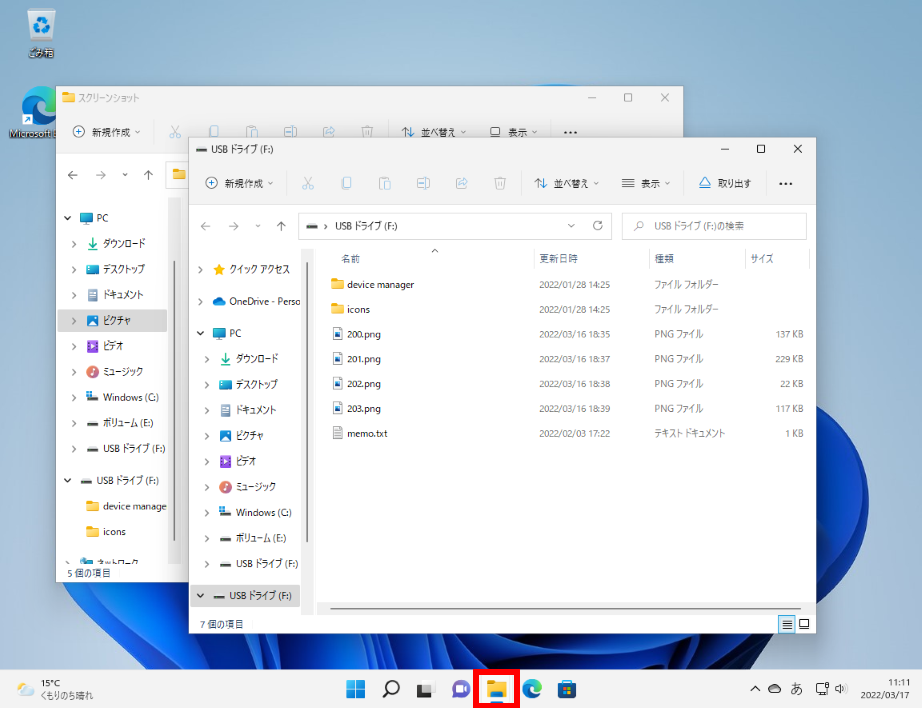Click the 取り出す eject button
The width and height of the screenshot is (922, 708).
pos(724,183)
